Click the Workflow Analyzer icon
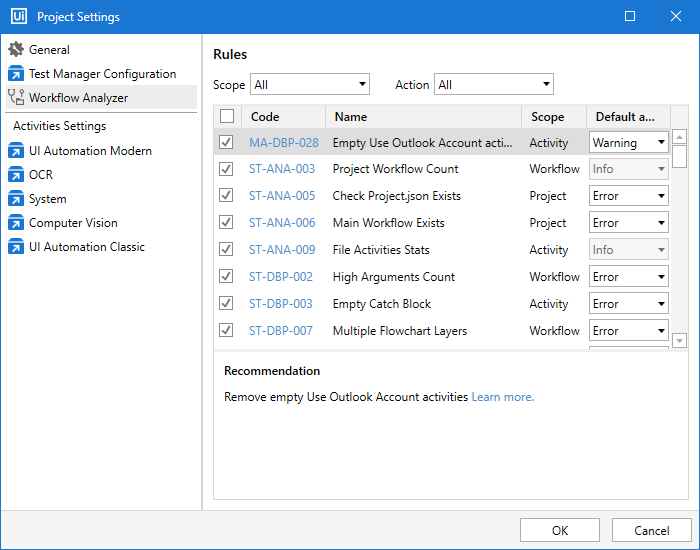The image size is (700, 550). [x=16, y=98]
